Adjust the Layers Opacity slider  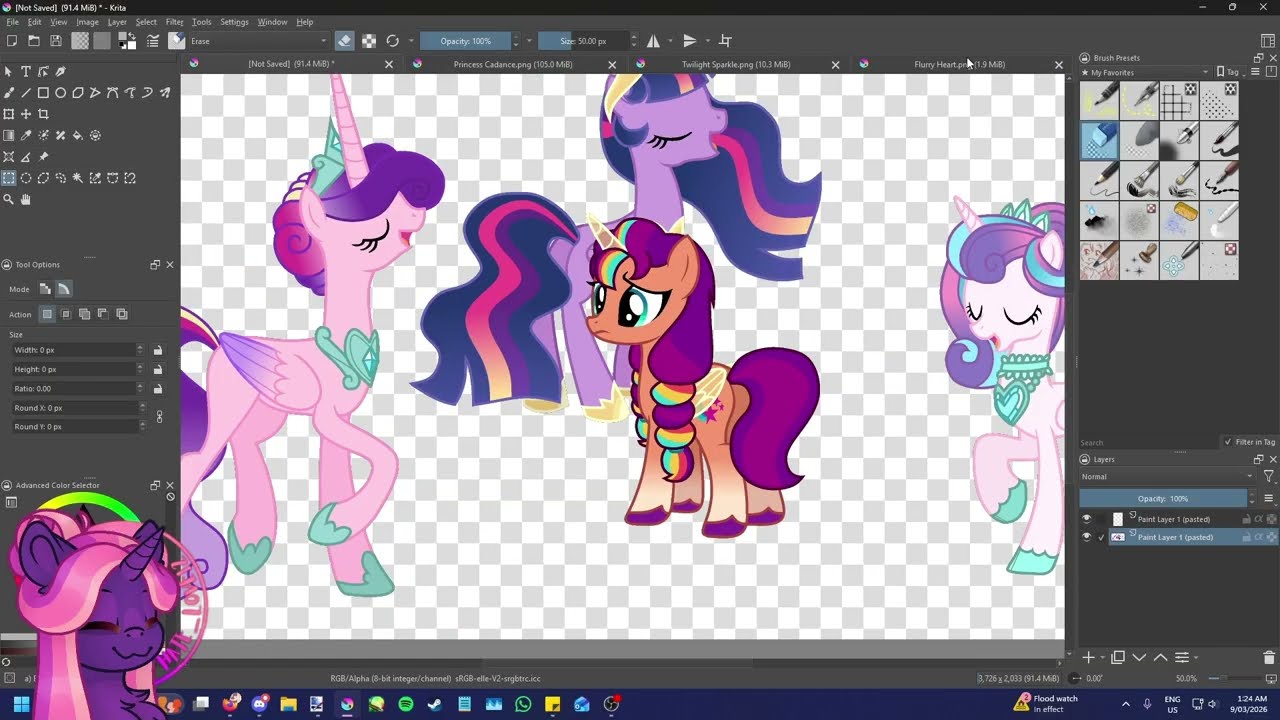[1163, 498]
